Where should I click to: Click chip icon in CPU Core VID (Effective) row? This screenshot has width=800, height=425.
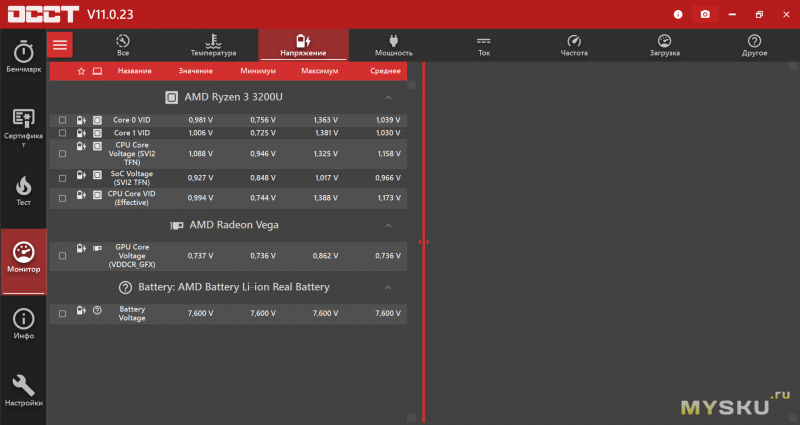pos(97,195)
